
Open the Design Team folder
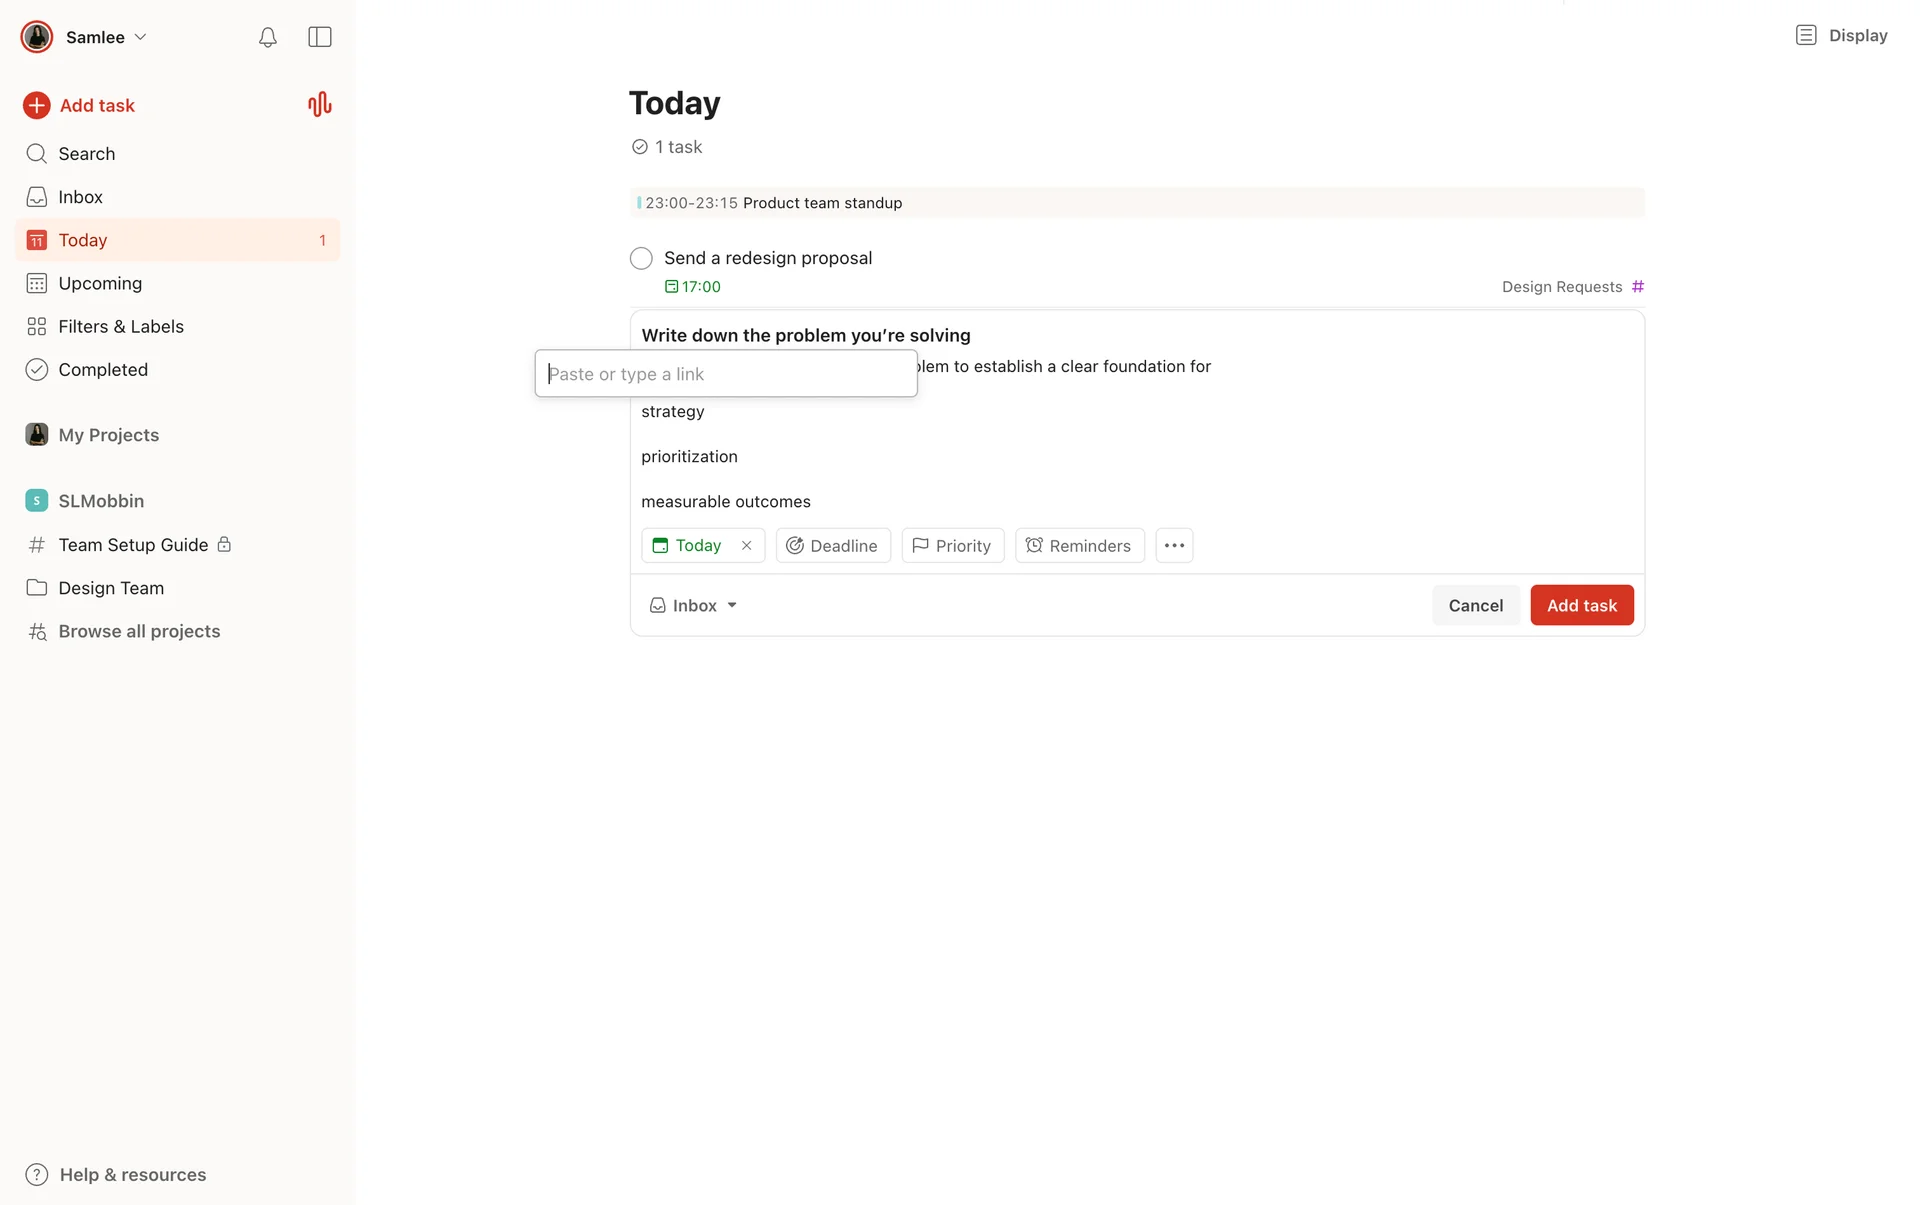pyautogui.click(x=110, y=588)
